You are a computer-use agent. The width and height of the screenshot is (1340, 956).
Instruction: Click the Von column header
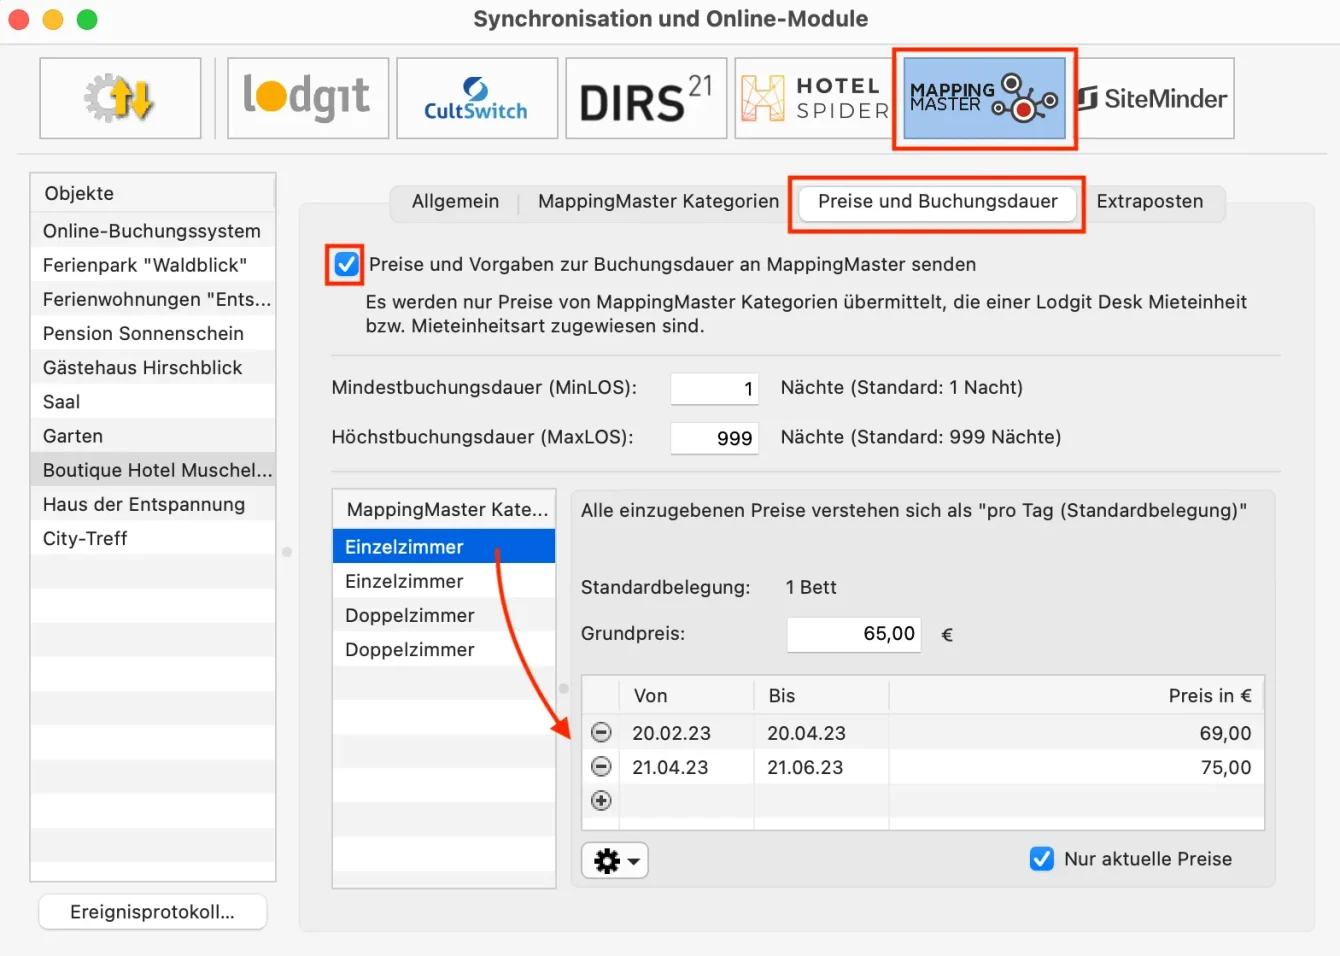[686, 696]
